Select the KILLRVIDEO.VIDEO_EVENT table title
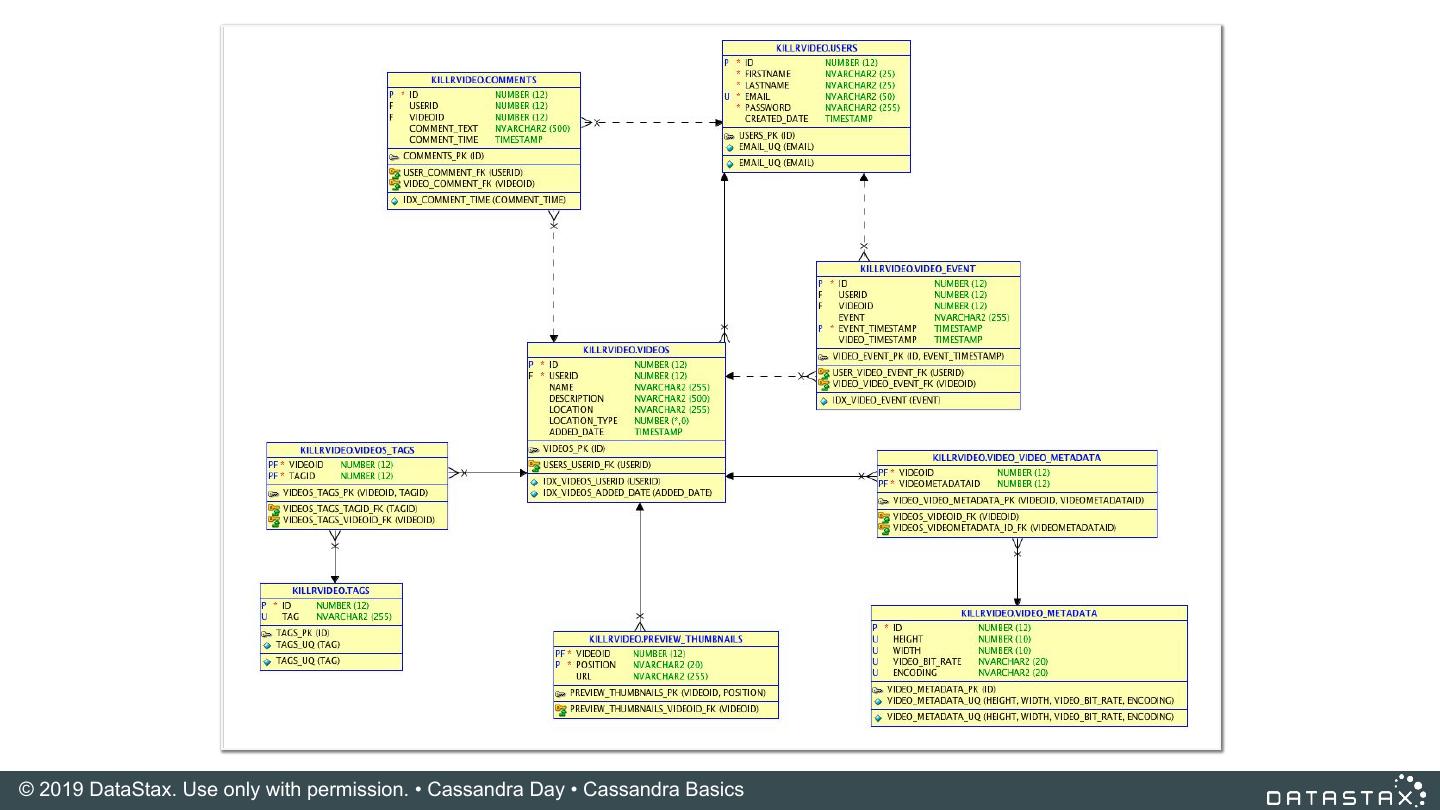The height and width of the screenshot is (810, 1440). pyautogui.click(x=917, y=269)
